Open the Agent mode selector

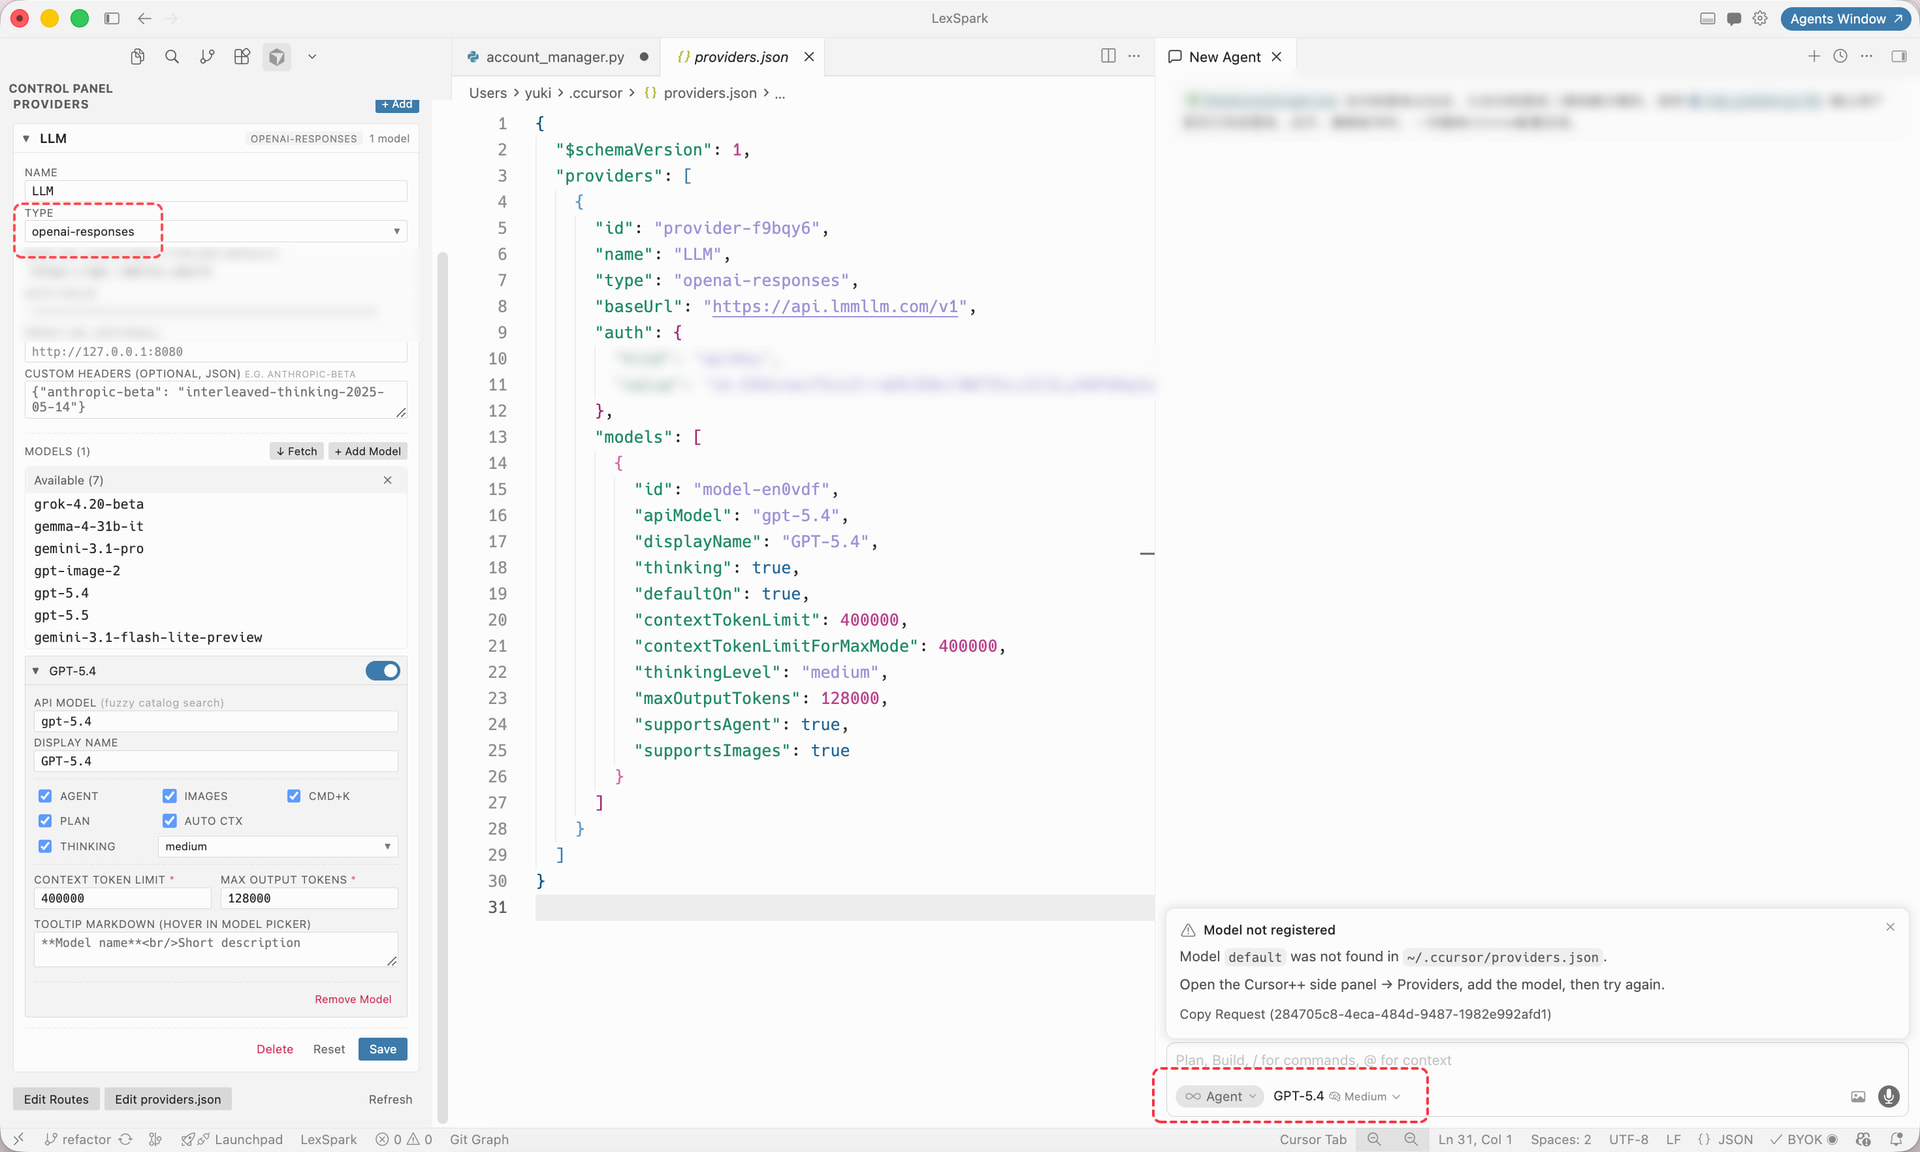point(1220,1096)
